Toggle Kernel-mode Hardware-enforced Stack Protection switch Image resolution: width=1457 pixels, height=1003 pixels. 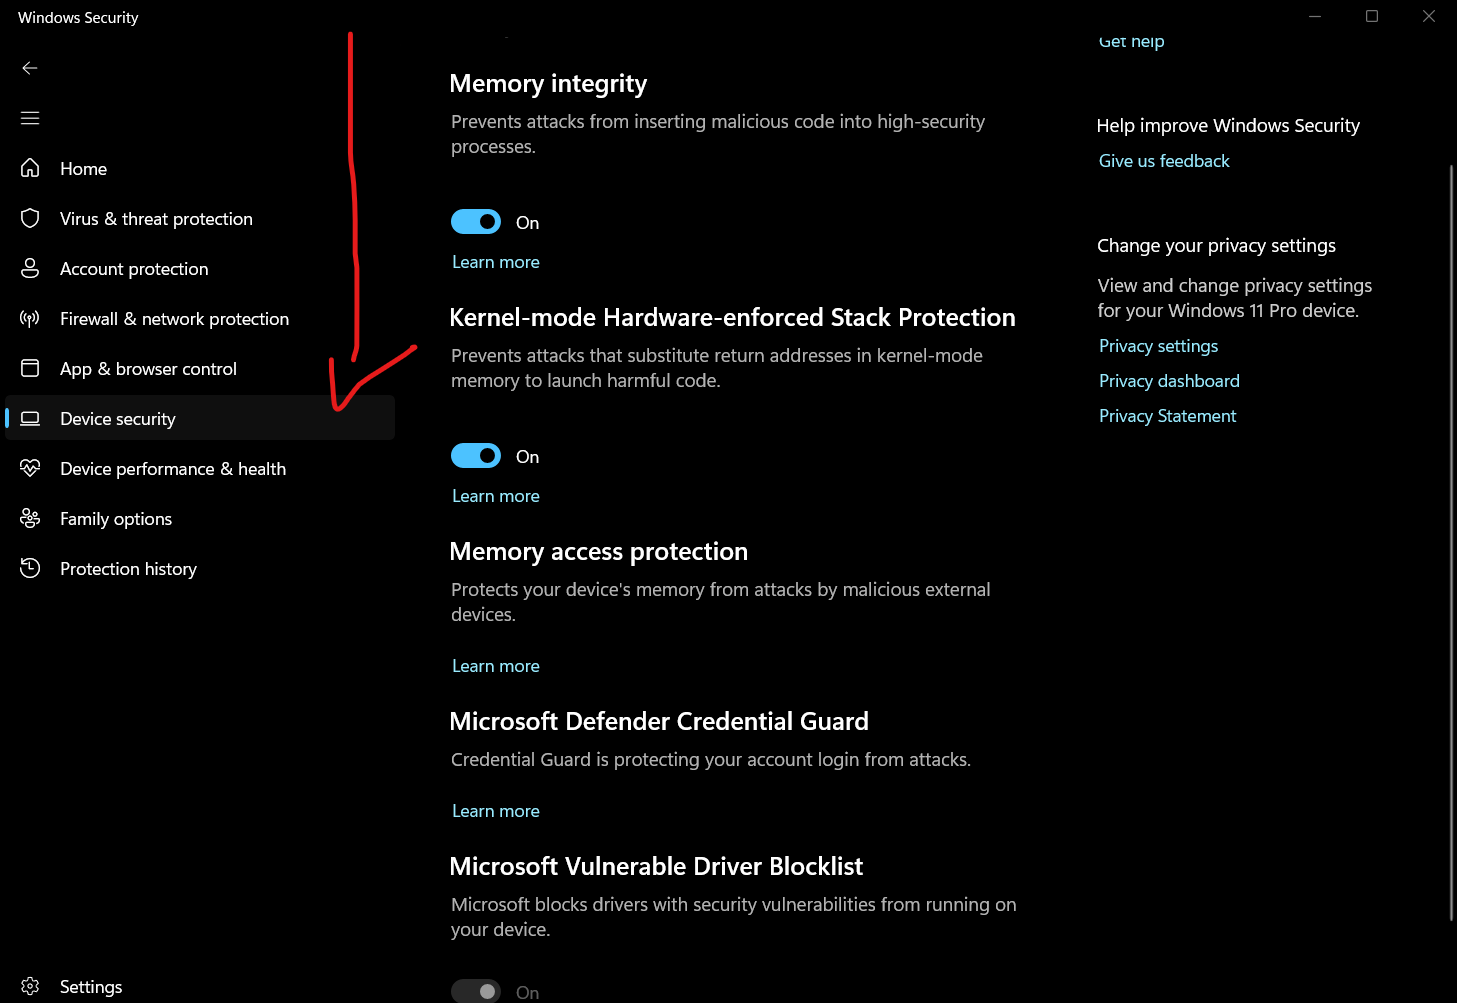[x=476, y=456]
